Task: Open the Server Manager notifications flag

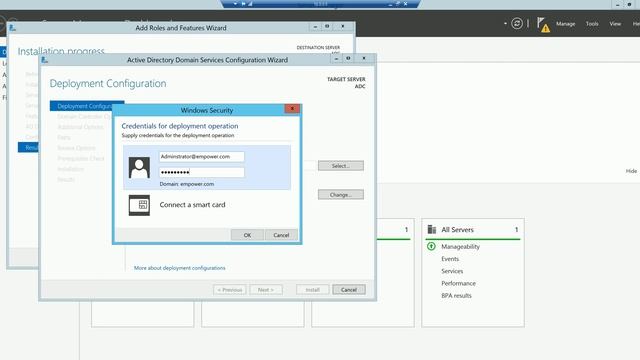Action: tap(543, 24)
